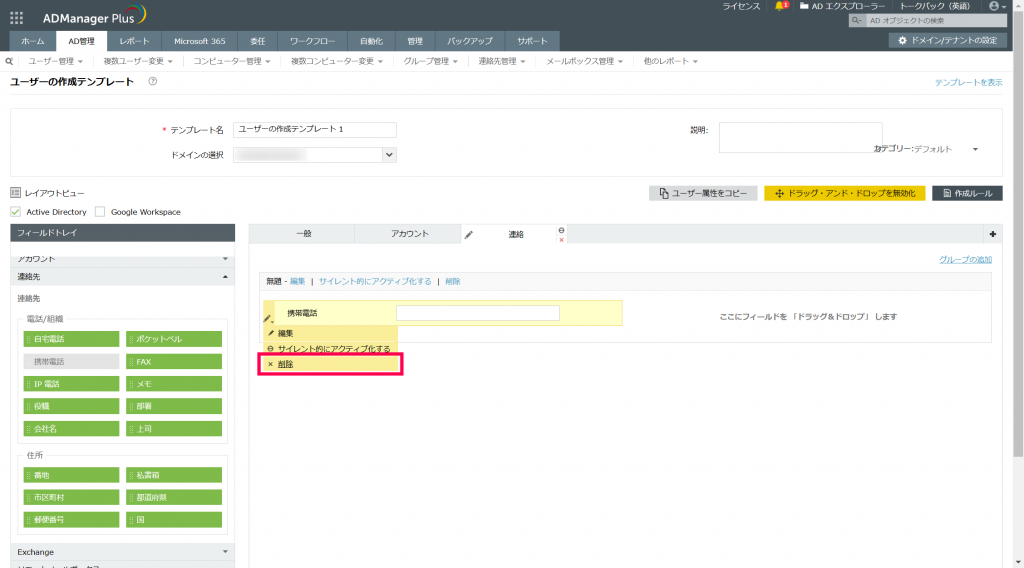This screenshot has width=1024, height=568.
Task: Click the template name input field
Action: click(315, 129)
